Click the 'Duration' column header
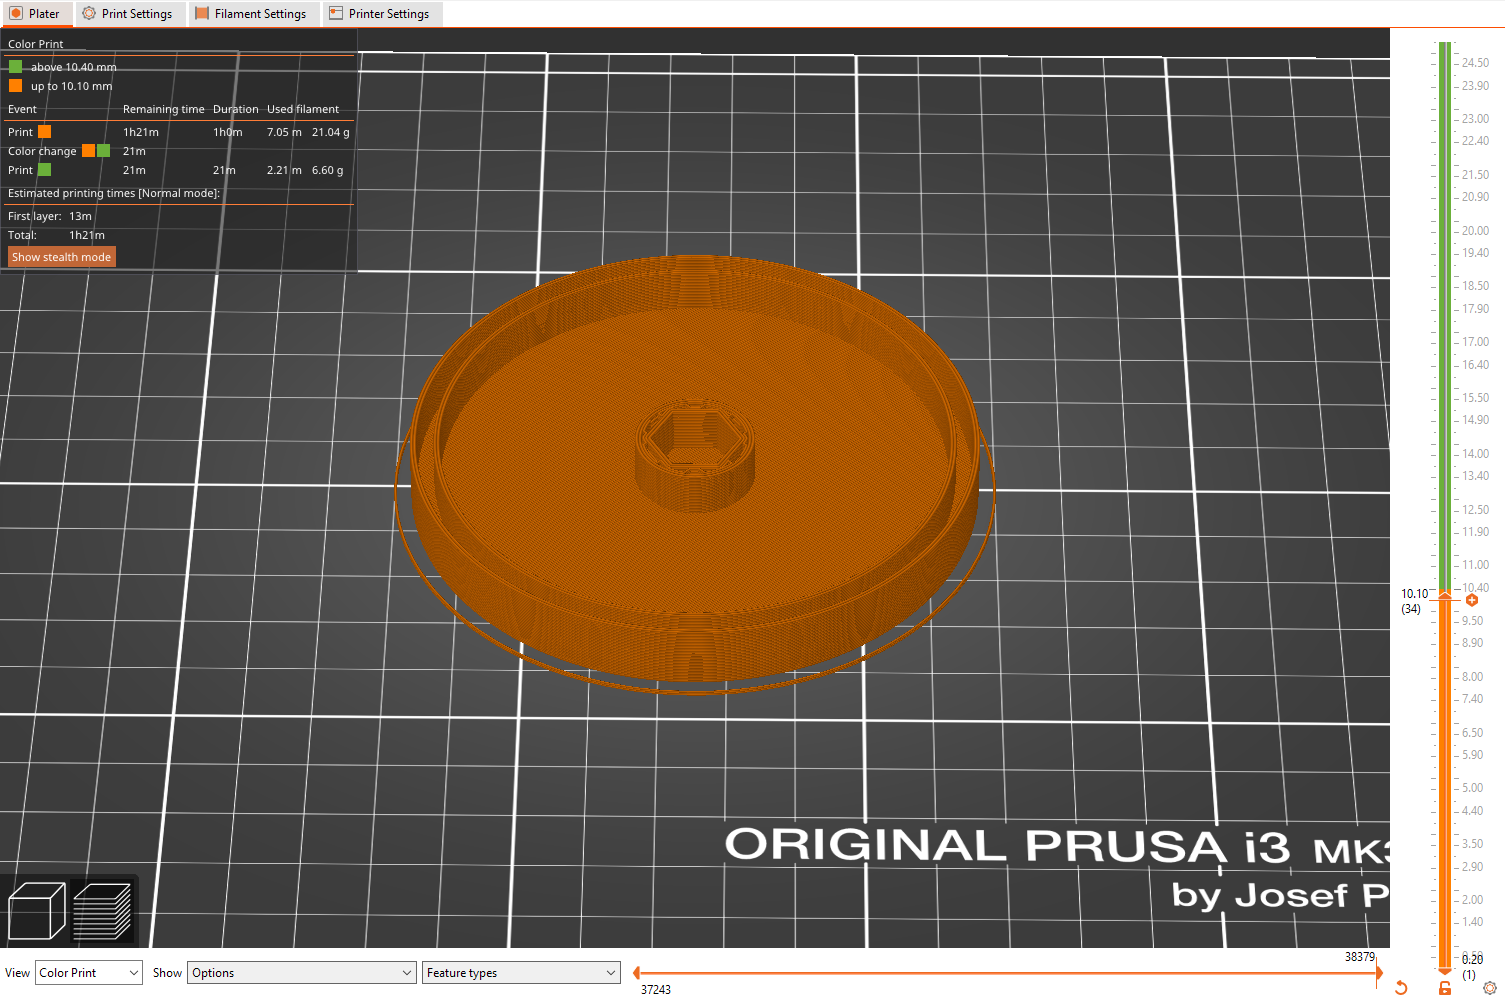This screenshot has width=1505, height=998. click(236, 109)
